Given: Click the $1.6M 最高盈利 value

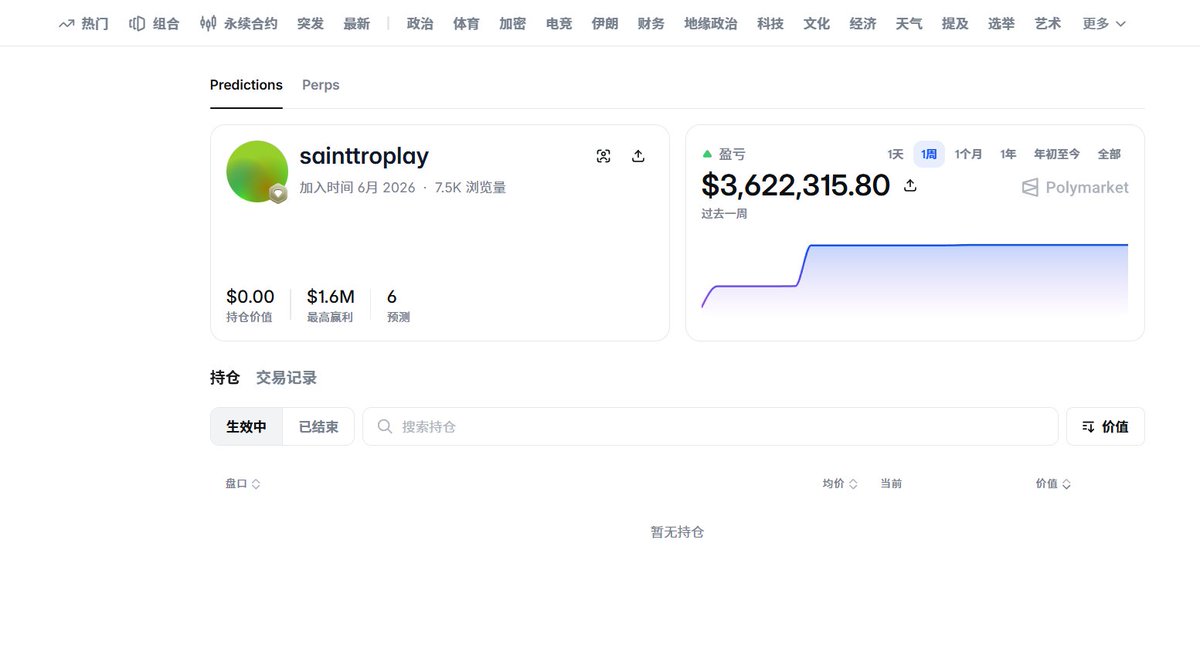Looking at the screenshot, I should click(x=330, y=297).
